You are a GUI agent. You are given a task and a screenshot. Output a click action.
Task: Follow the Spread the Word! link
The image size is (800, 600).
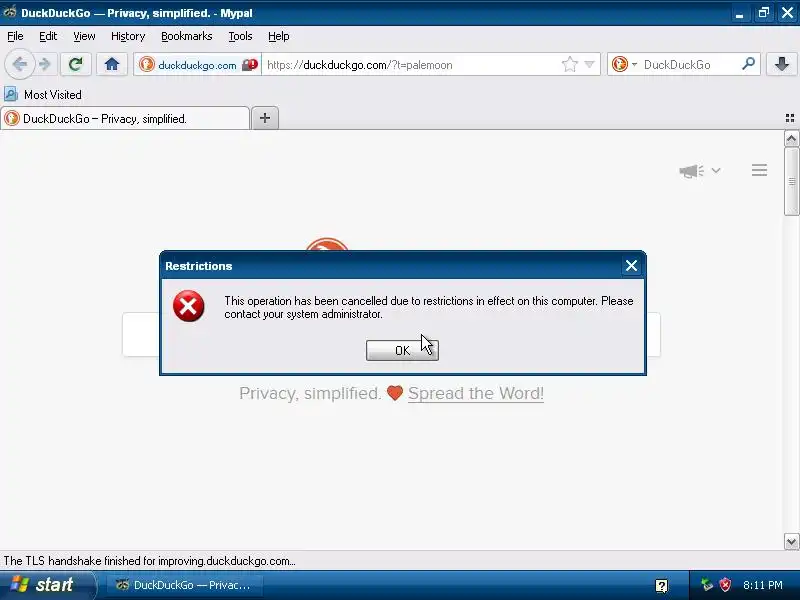[476, 393]
